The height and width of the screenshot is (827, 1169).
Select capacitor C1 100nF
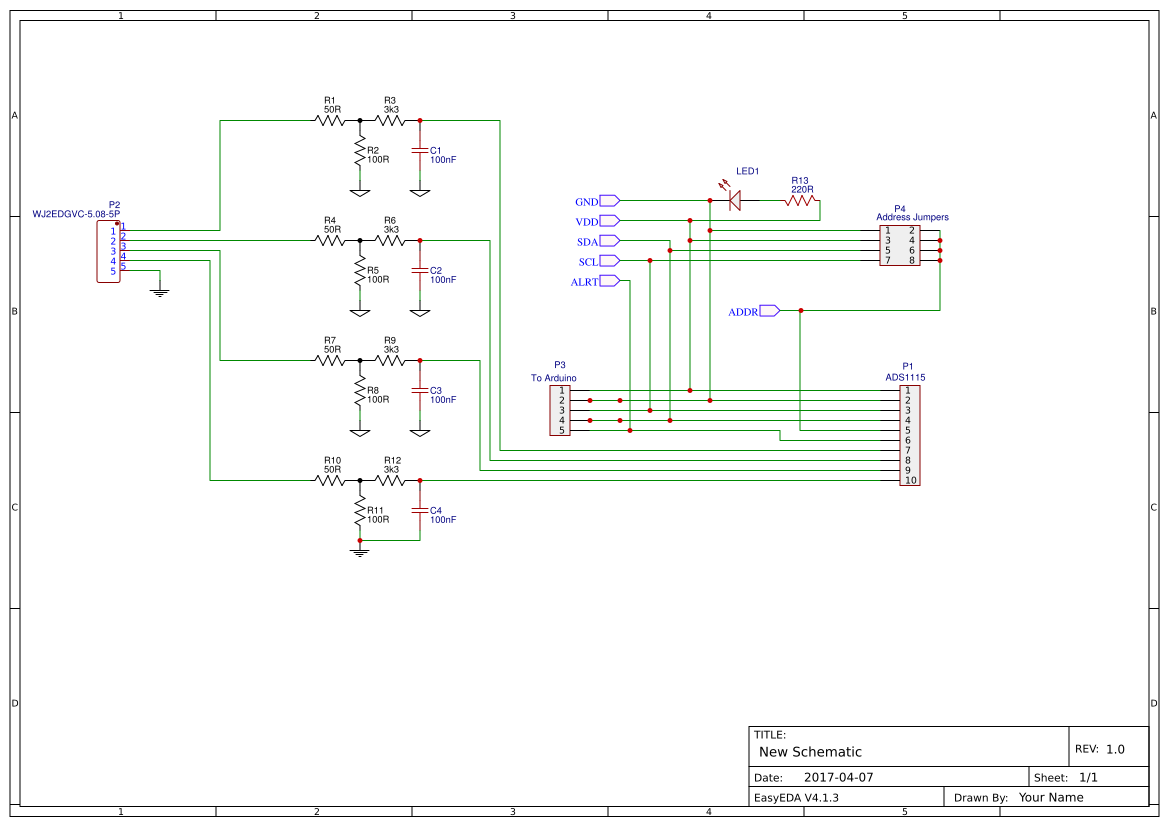point(420,150)
